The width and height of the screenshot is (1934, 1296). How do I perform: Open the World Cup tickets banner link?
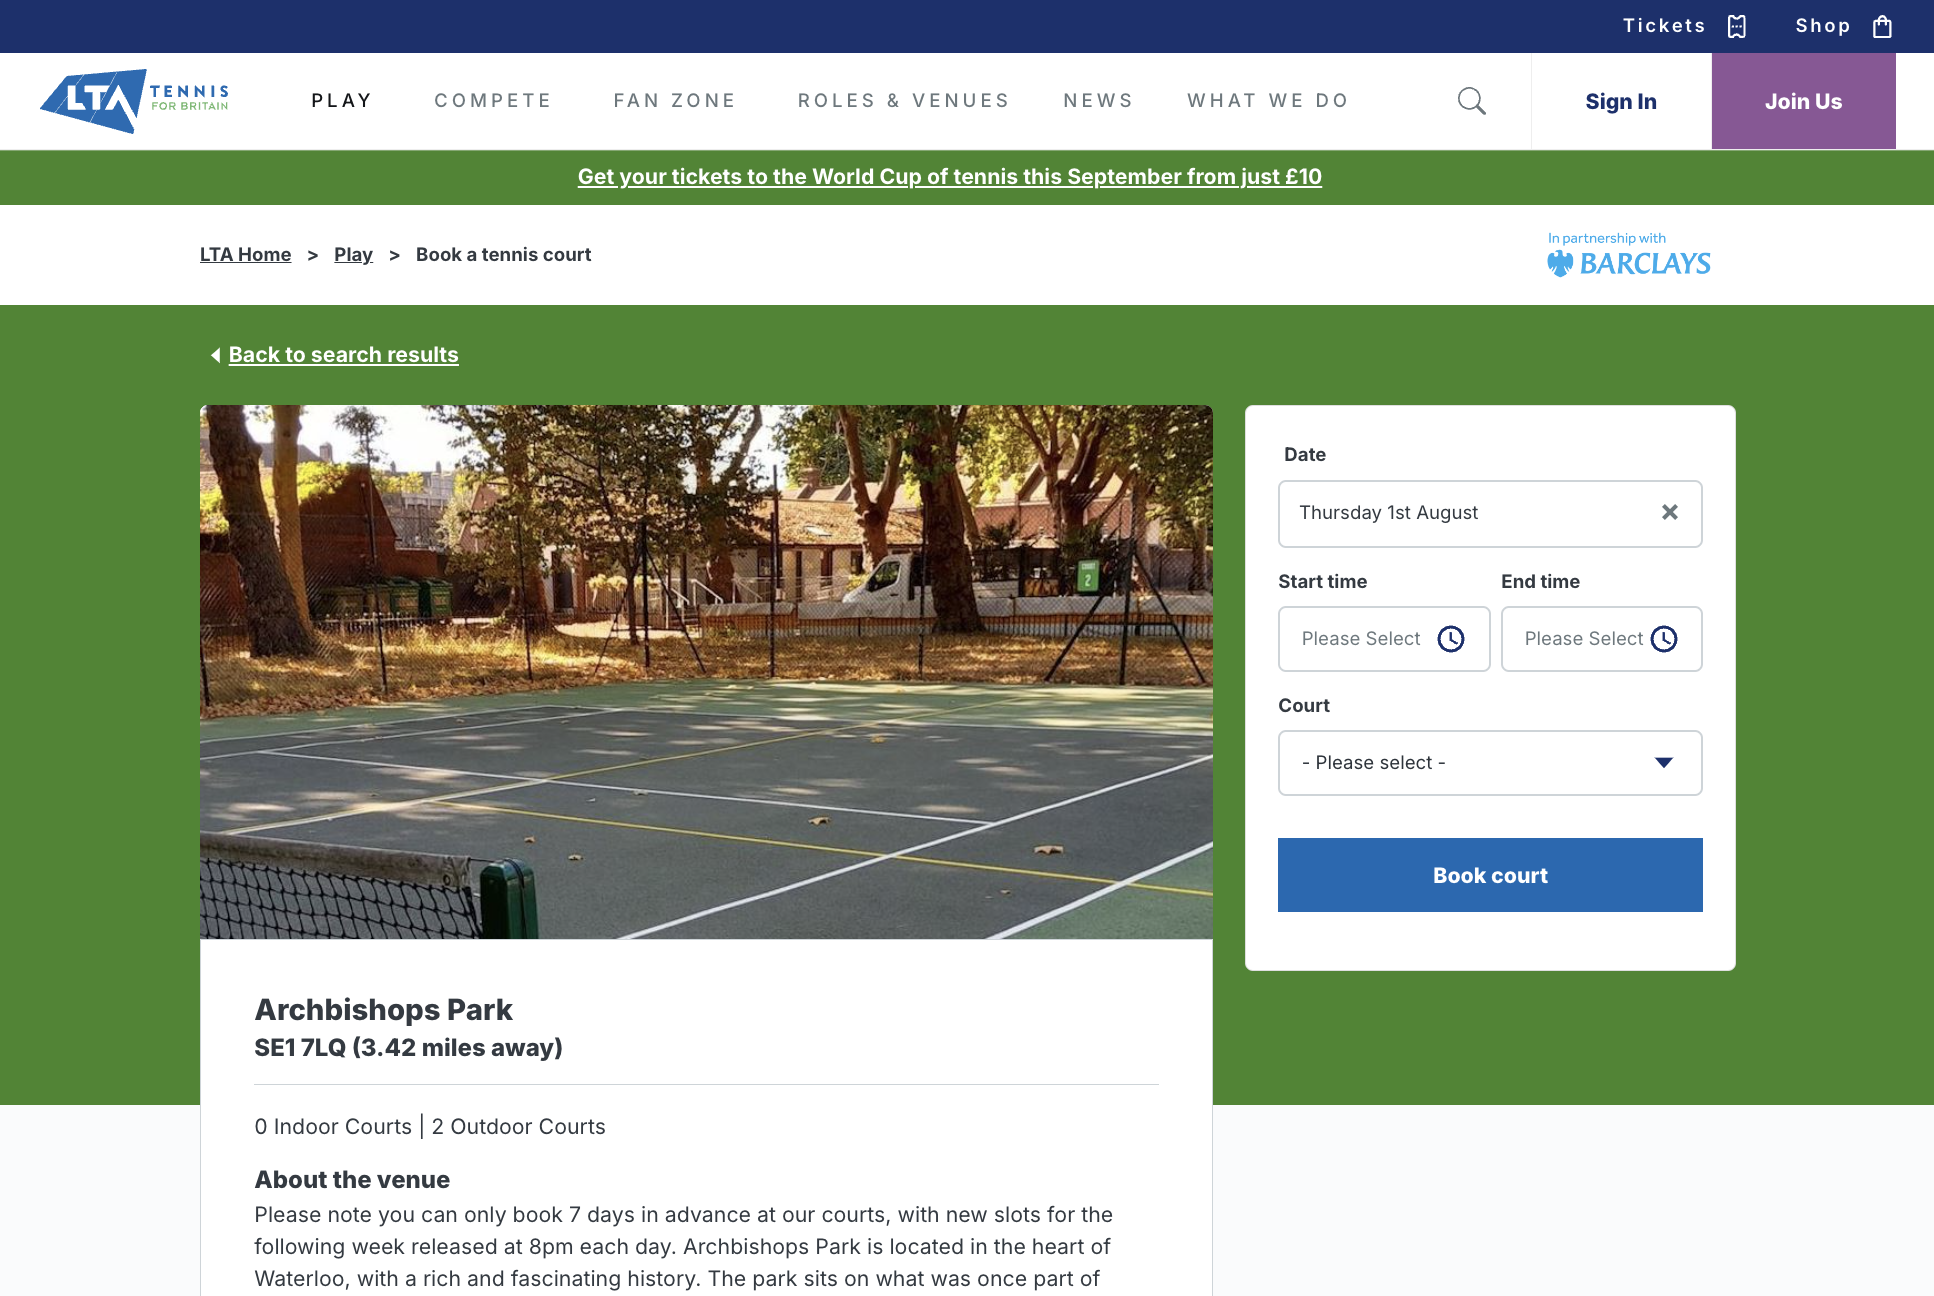click(950, 177)
